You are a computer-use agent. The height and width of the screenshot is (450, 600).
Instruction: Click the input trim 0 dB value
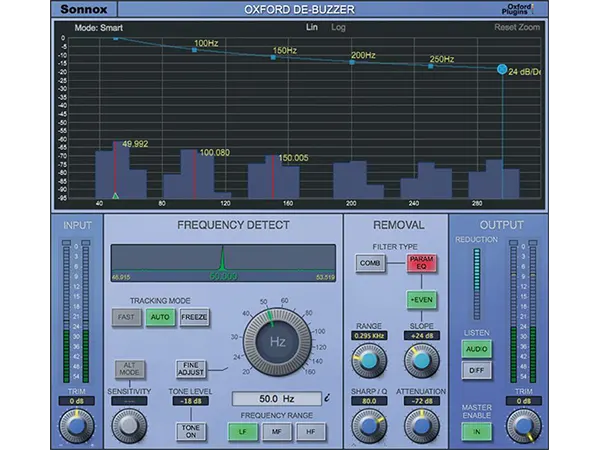pyautogui.click(x=77, y=401)
